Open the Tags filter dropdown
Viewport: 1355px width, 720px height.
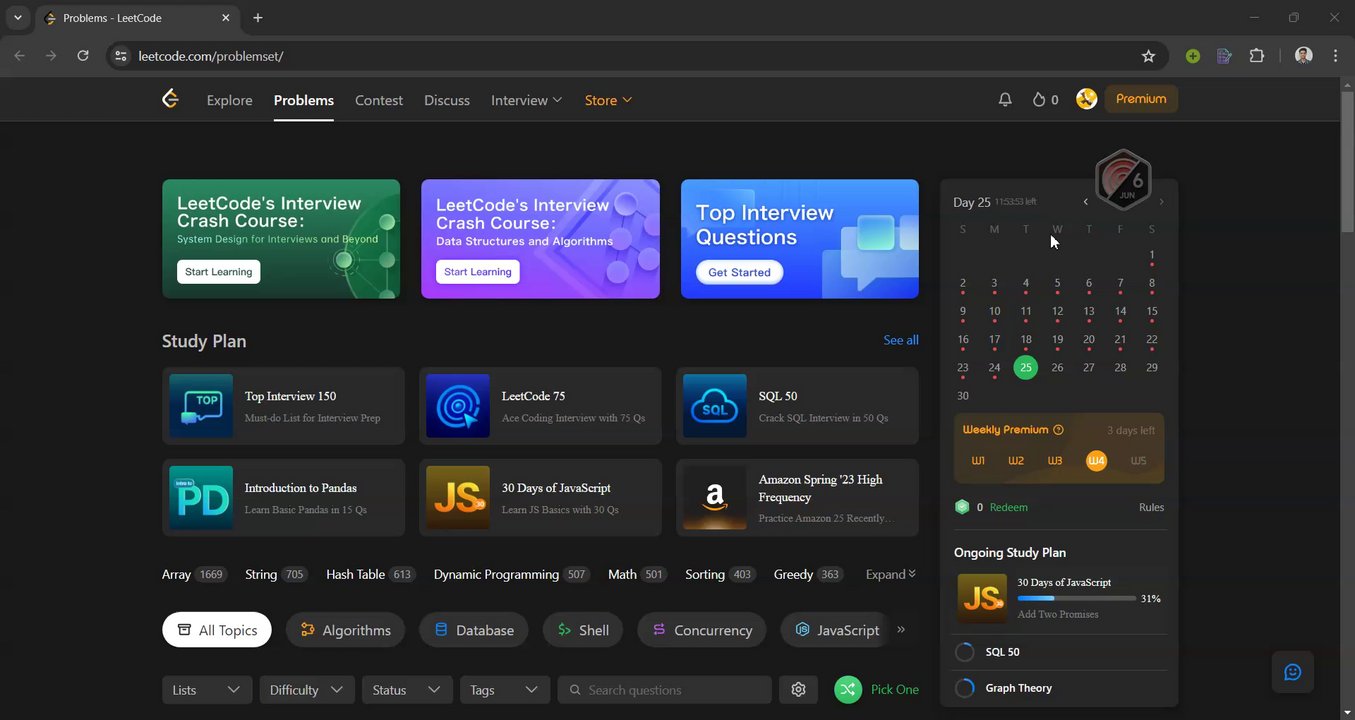click(x=504, y=689)
